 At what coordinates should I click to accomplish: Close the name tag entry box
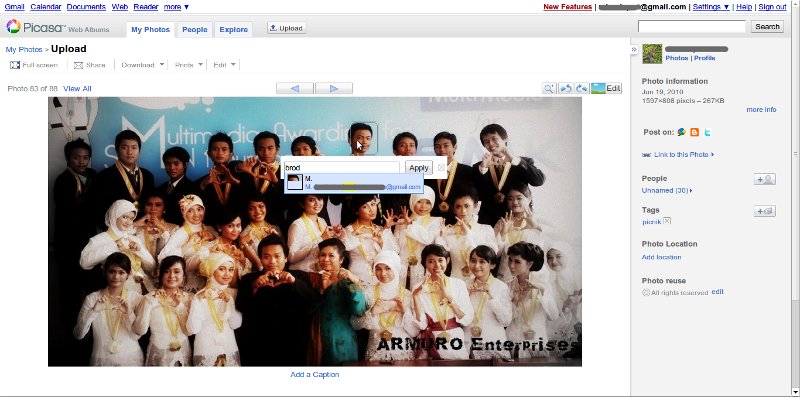click(x=441, y=167)
